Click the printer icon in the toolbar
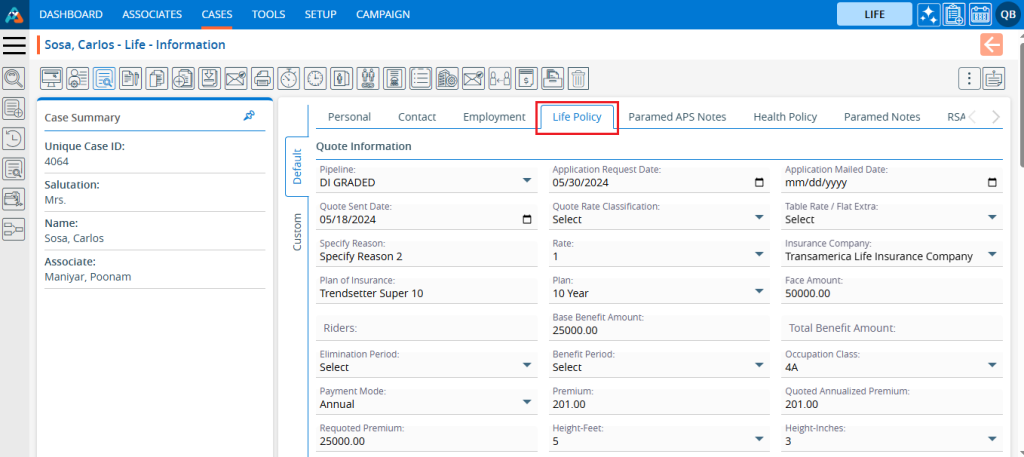 [x=262, y=77]
